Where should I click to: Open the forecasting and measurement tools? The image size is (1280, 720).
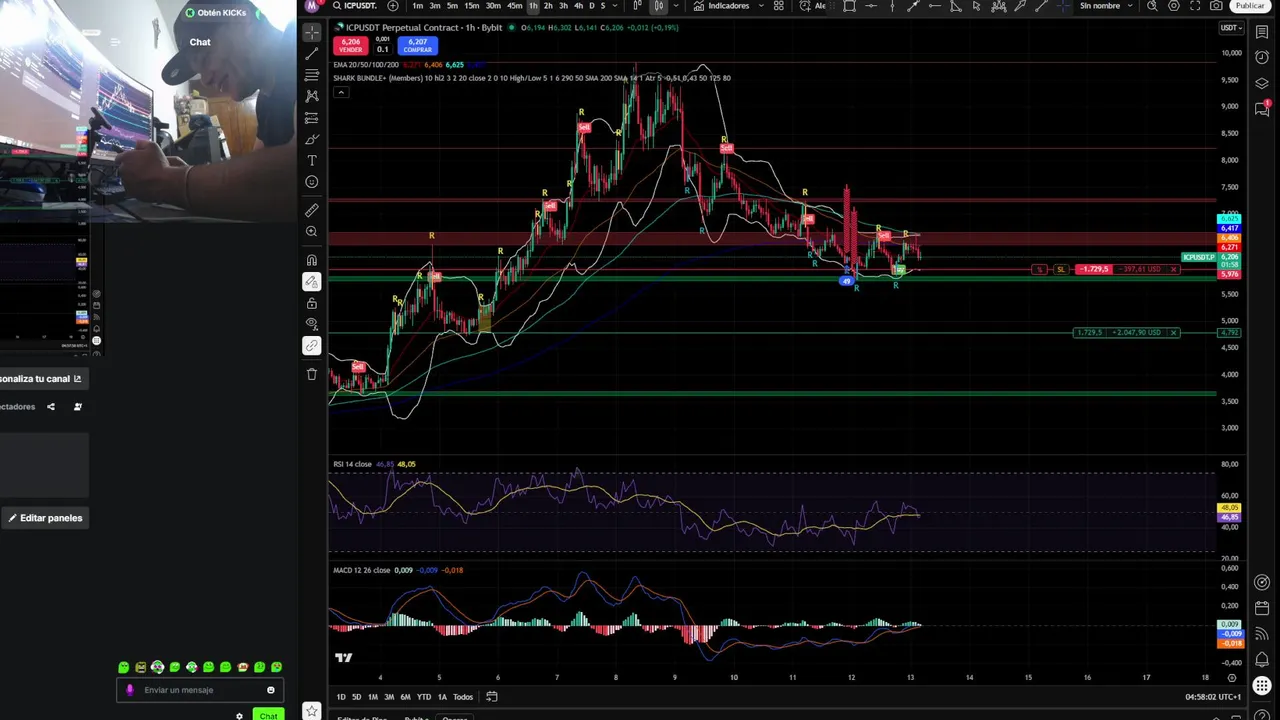click(312, 118)
